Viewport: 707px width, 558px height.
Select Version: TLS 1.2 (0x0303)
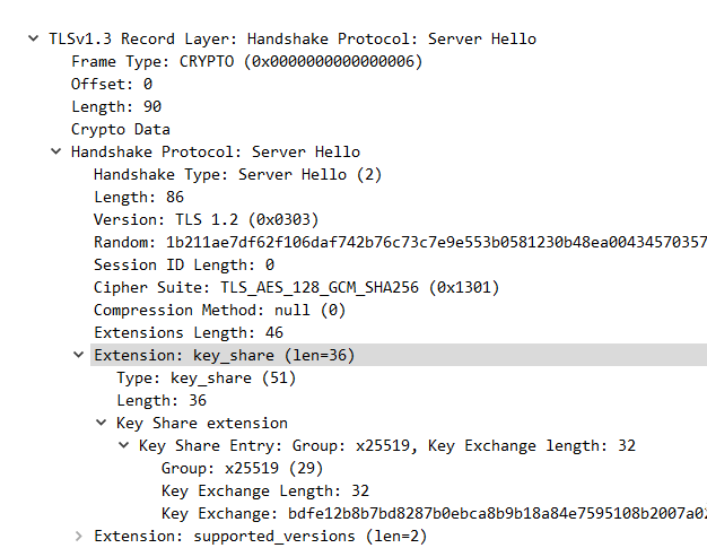[x=206, y=220]
